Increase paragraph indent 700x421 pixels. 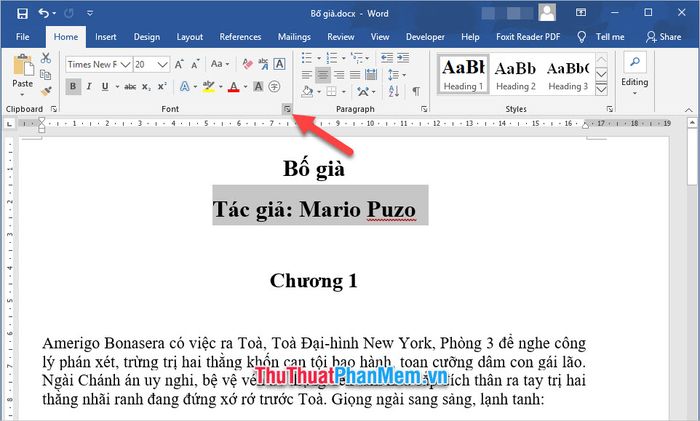coord(403,58)
